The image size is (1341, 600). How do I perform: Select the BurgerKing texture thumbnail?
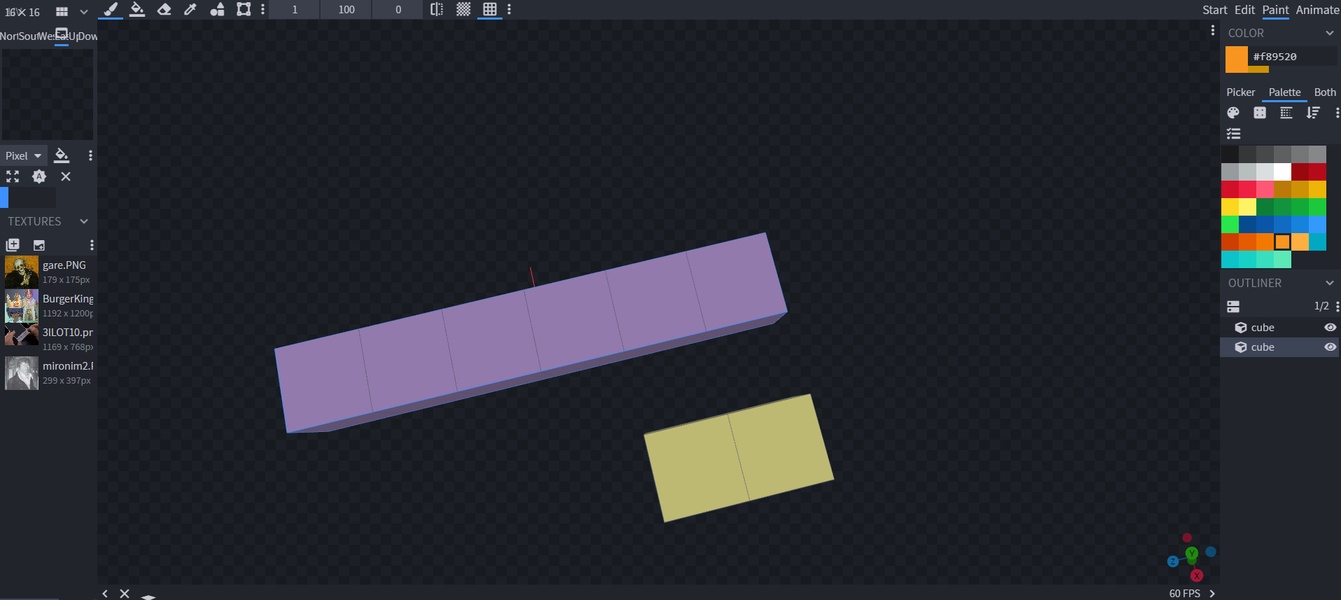coord(21,305)
